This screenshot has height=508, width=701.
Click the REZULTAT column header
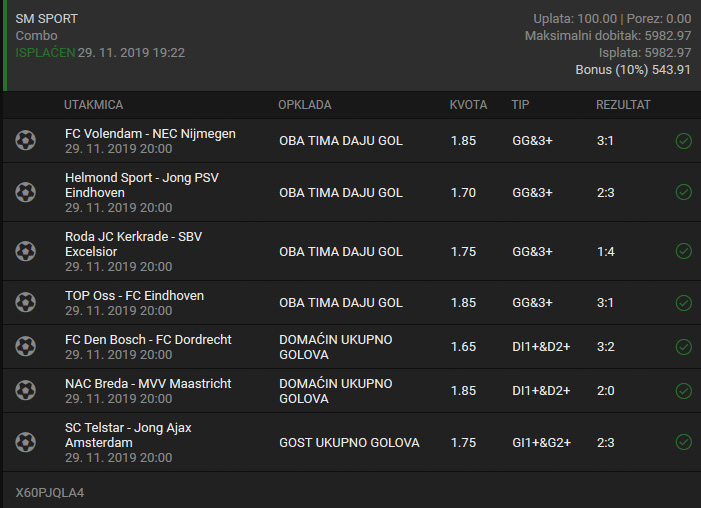[x=623, y=105]
